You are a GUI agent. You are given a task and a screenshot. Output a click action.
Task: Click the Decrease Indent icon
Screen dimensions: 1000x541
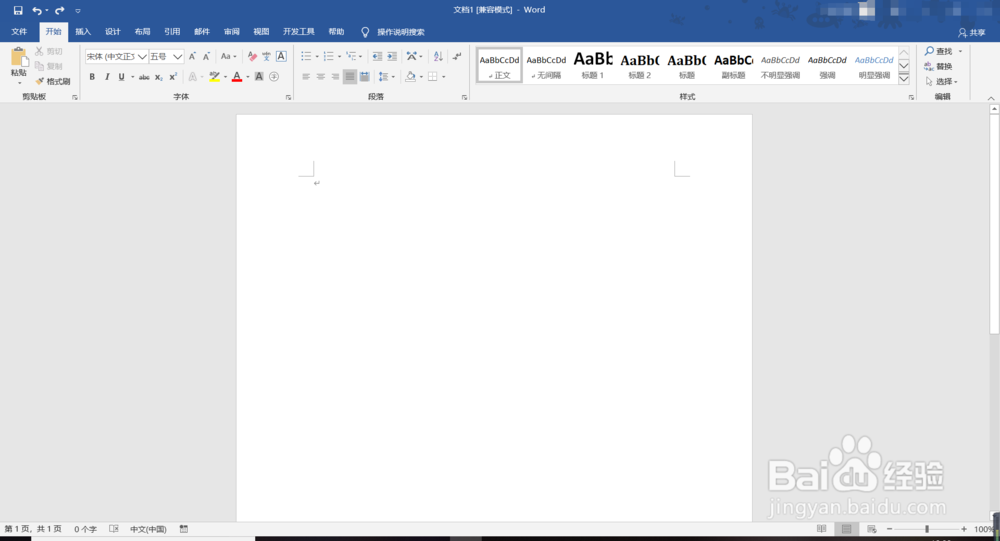coord(377,57)
